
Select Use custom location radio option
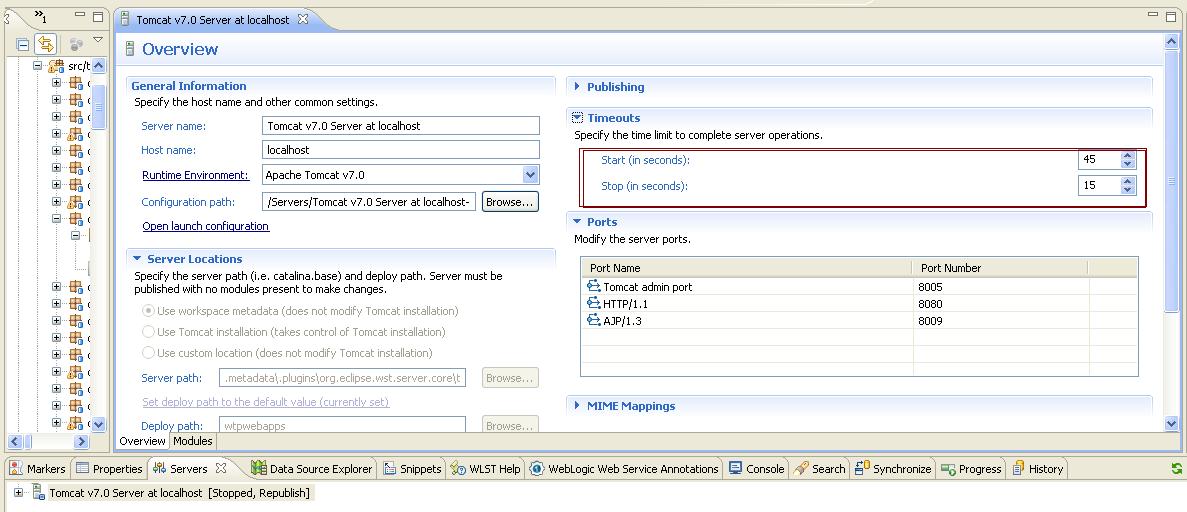pyautogui.click(x=148, y=353)
